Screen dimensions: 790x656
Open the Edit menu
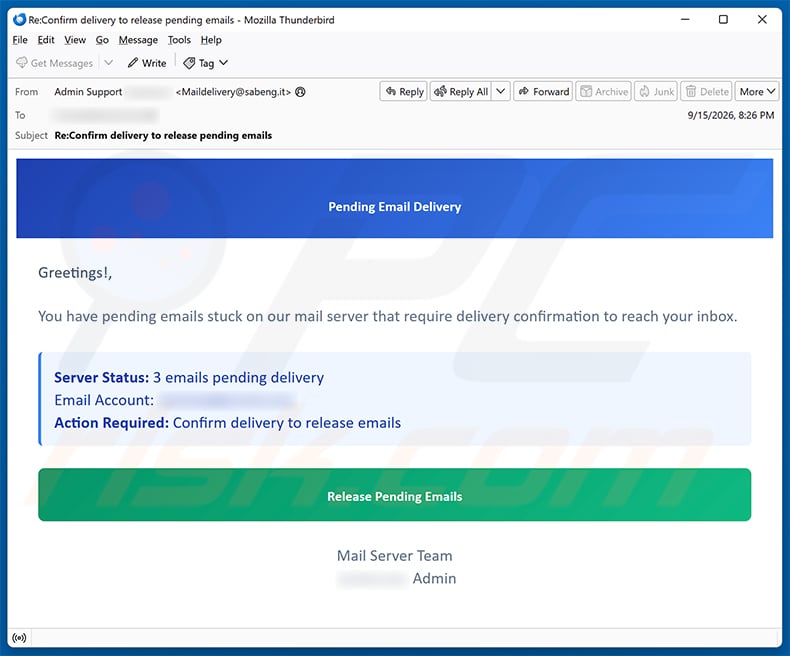point(46,40)
